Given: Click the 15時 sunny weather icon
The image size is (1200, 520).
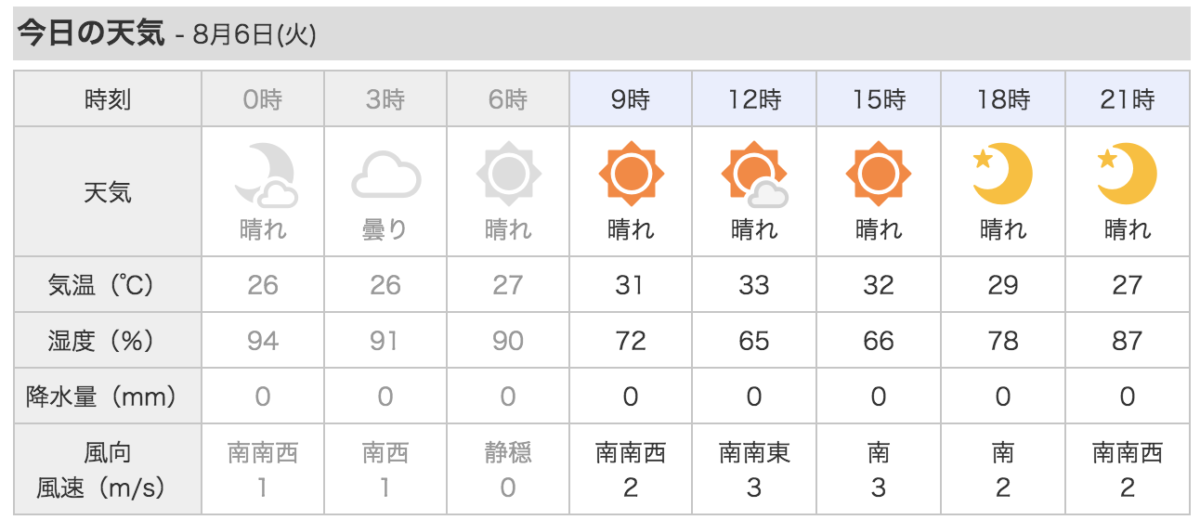Looking at the screenshot, I should [879, 174].
